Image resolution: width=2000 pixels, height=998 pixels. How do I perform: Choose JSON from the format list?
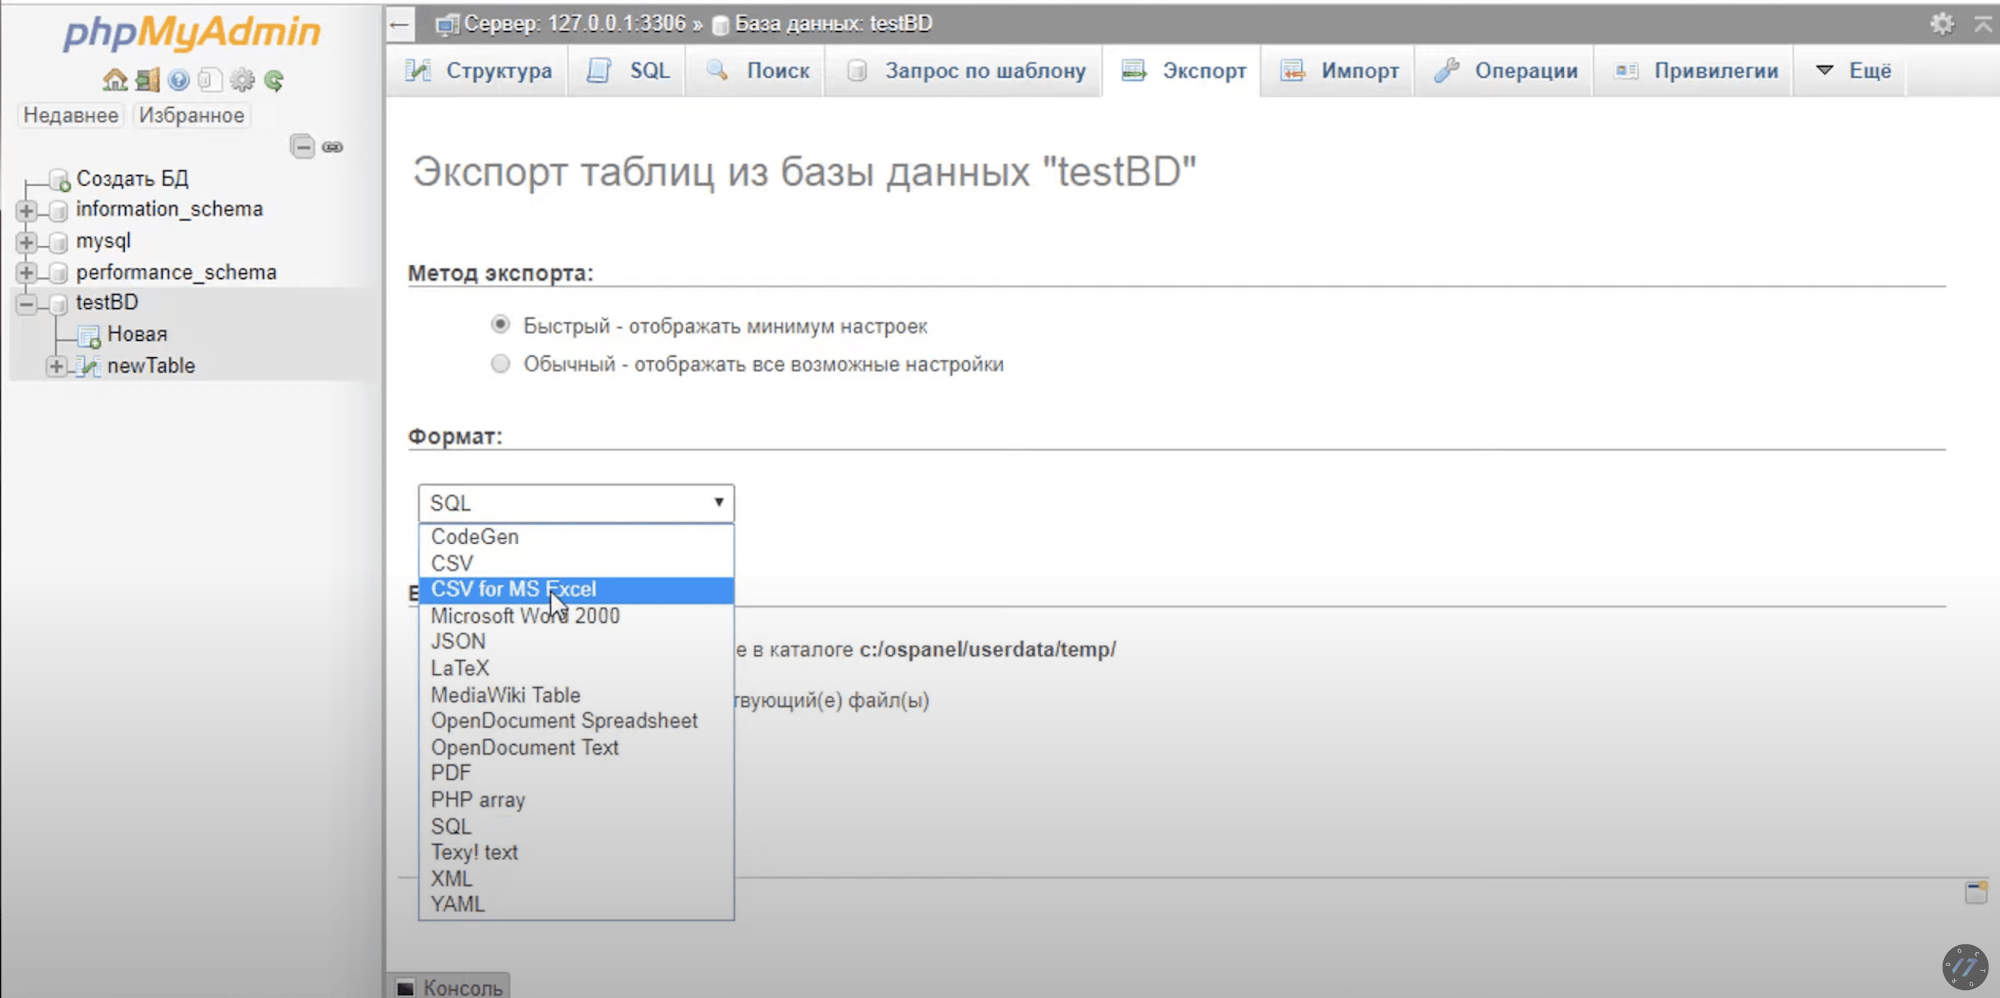tap(458, 642)
